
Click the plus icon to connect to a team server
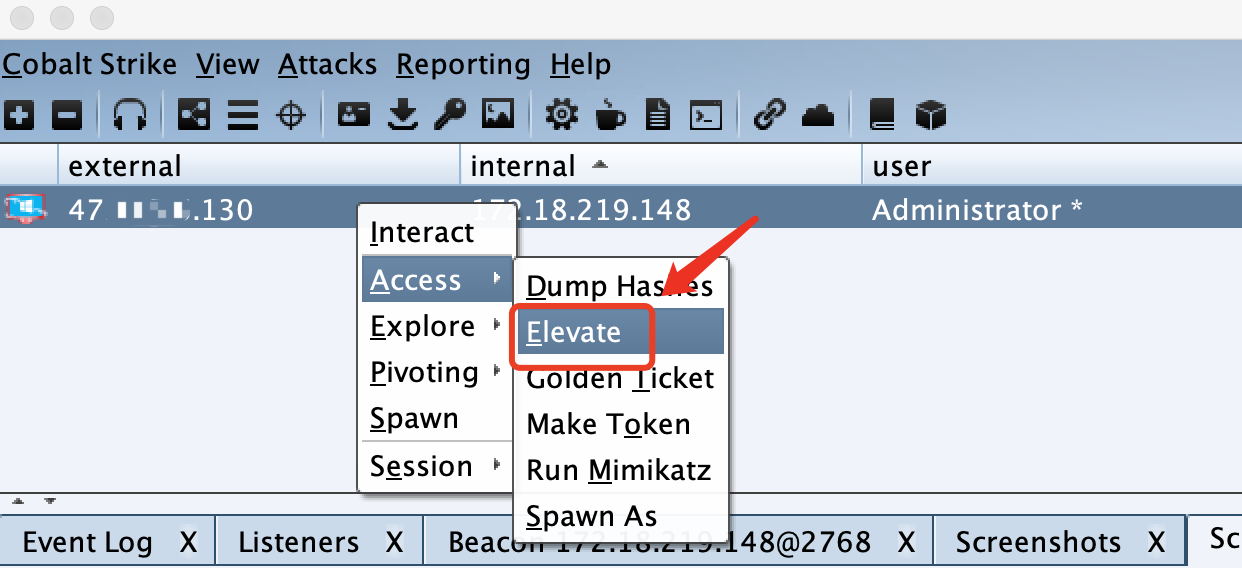pos(19,115)
